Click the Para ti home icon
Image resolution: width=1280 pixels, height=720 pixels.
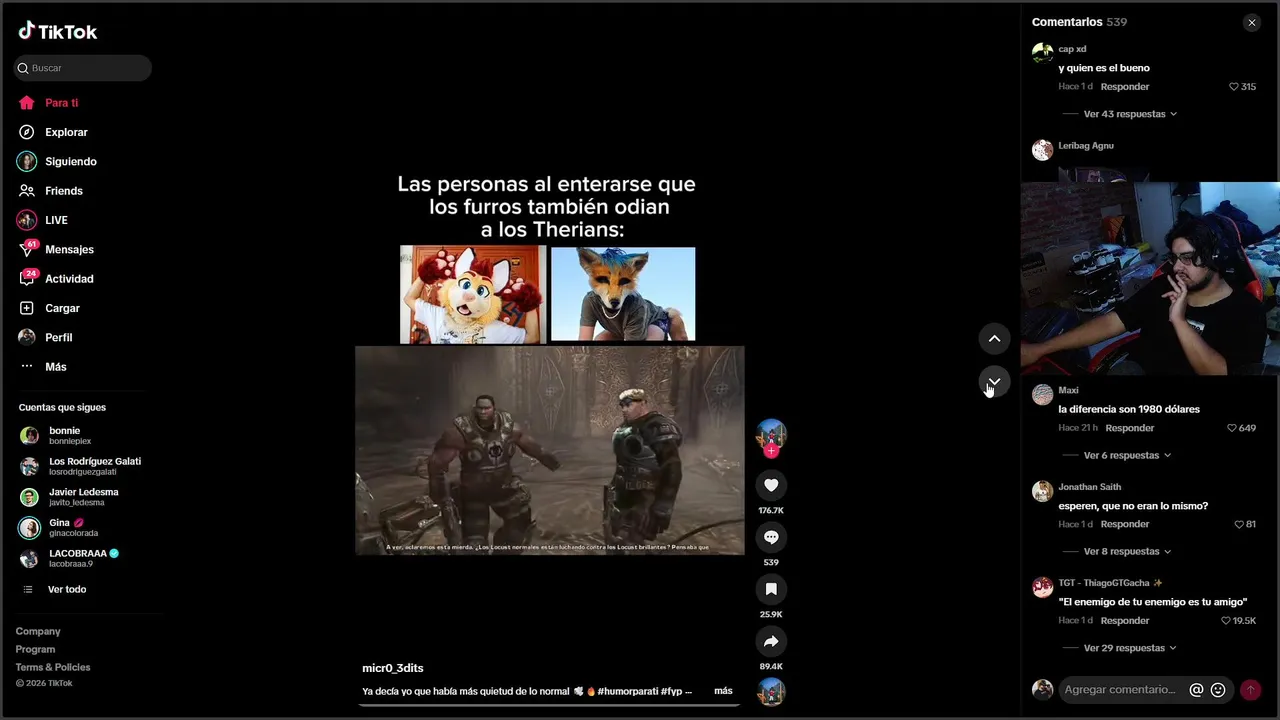[x=27, y=103]
